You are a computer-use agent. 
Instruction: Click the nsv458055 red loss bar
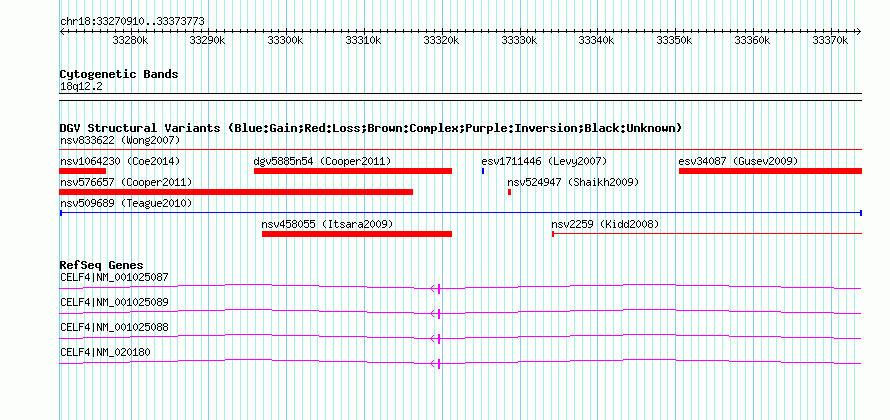(357, 234)
